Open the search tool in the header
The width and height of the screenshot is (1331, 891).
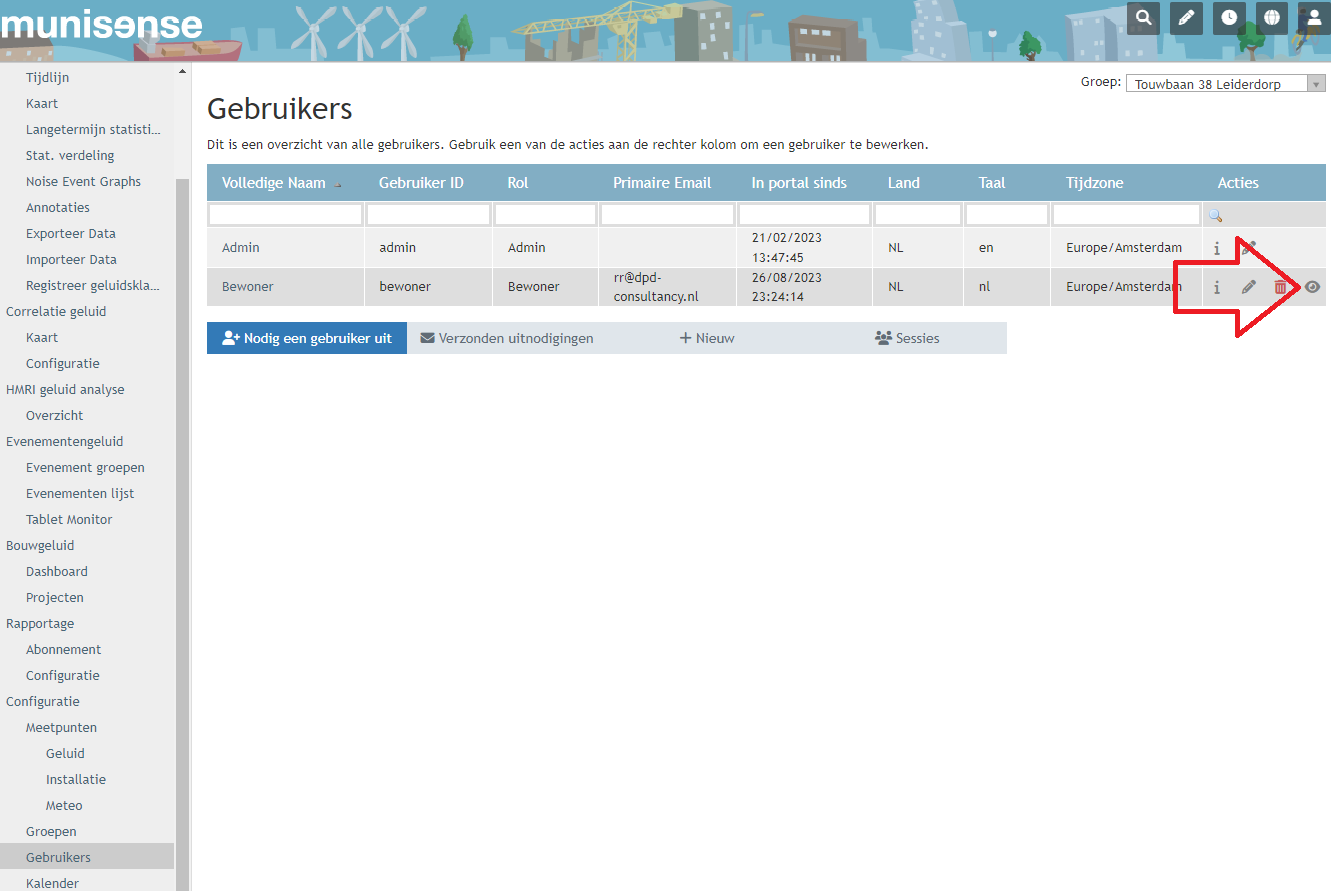click(x=1144, y=18)
